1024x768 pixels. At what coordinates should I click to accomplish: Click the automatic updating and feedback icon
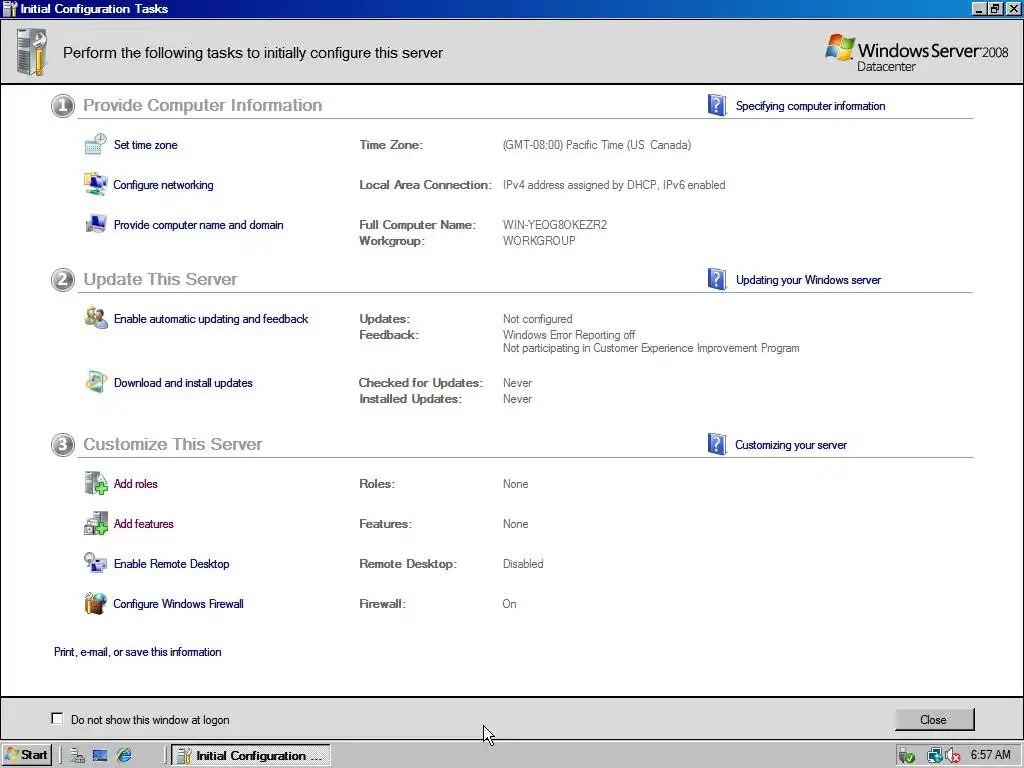[96, 318]
